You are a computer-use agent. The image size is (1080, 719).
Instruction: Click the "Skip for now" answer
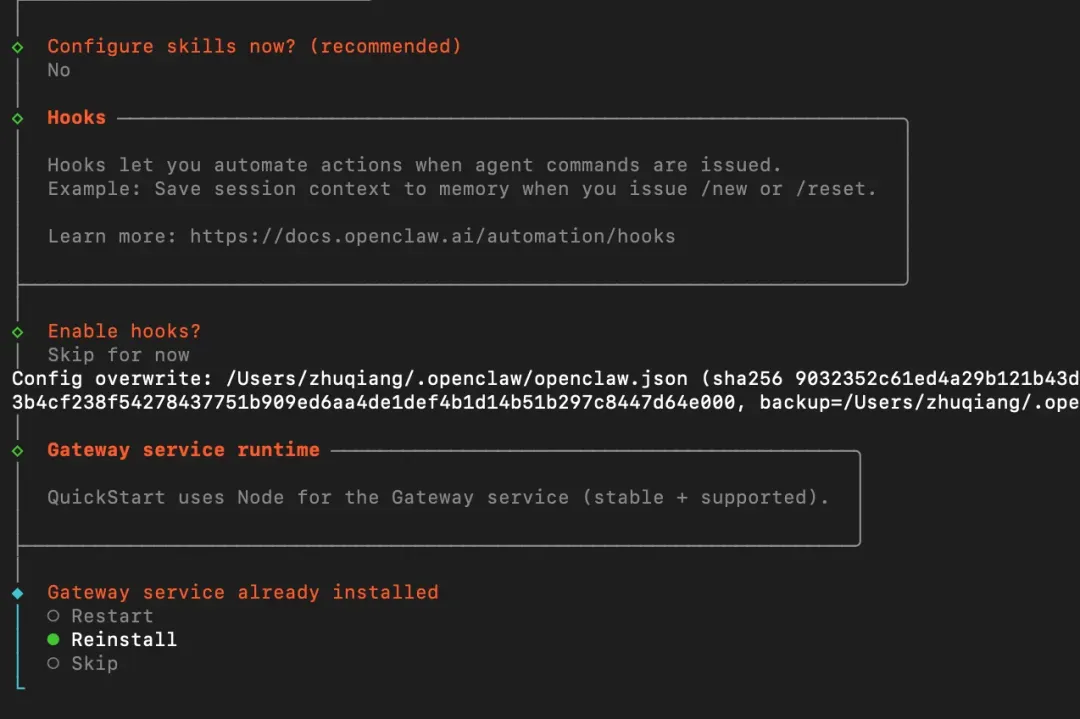(118, 355)
